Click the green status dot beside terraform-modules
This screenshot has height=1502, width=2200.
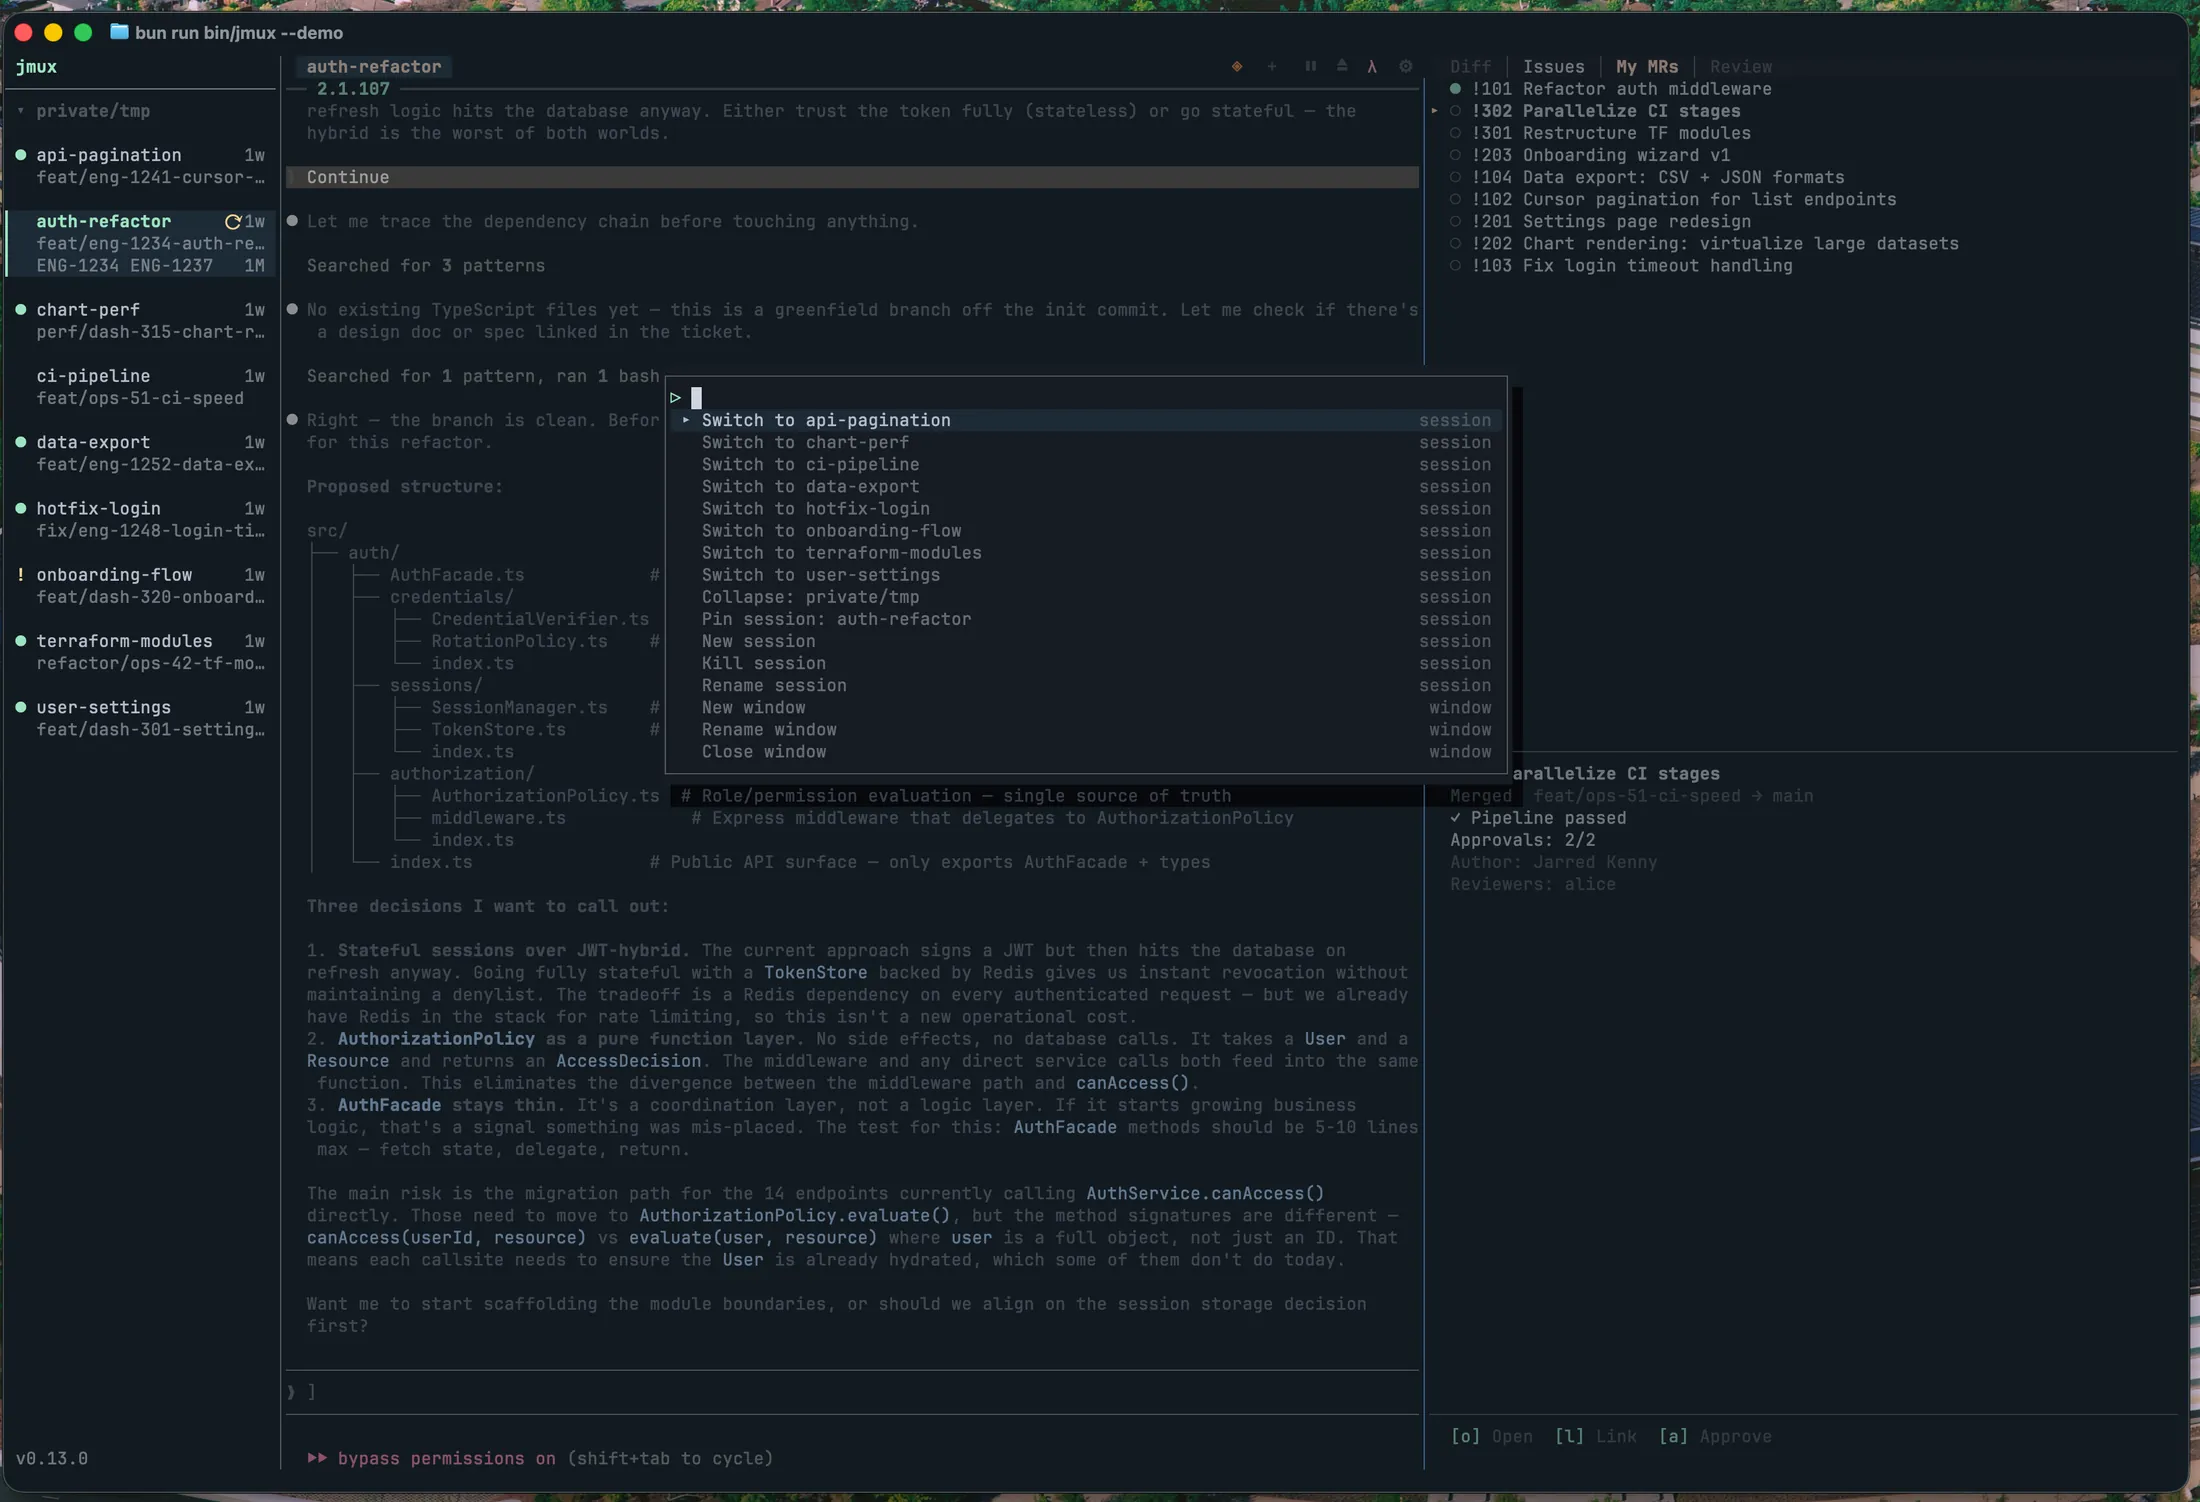click(21, 641)
